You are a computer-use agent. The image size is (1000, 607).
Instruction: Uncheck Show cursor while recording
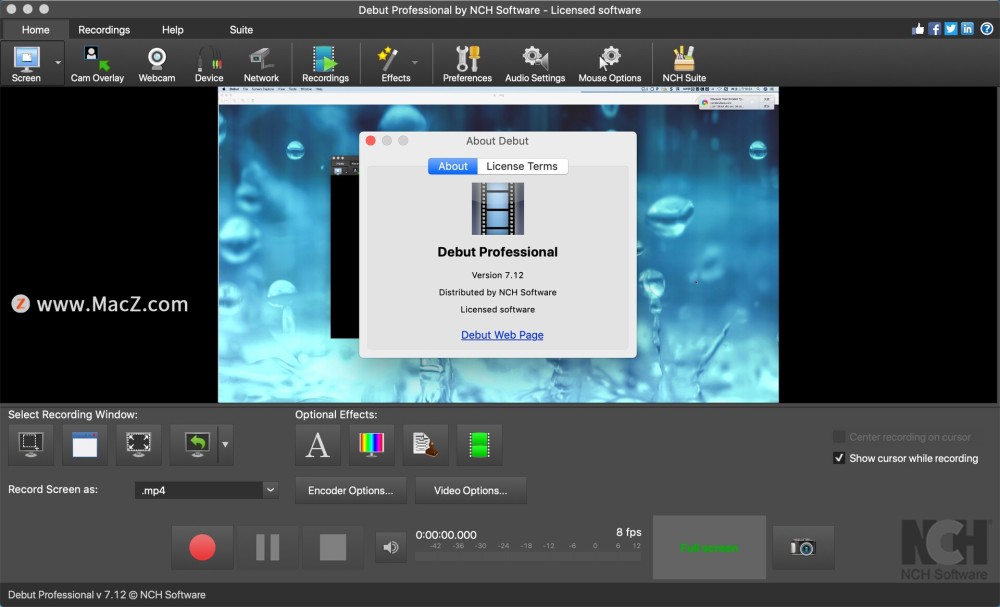[x=839, y=458]
